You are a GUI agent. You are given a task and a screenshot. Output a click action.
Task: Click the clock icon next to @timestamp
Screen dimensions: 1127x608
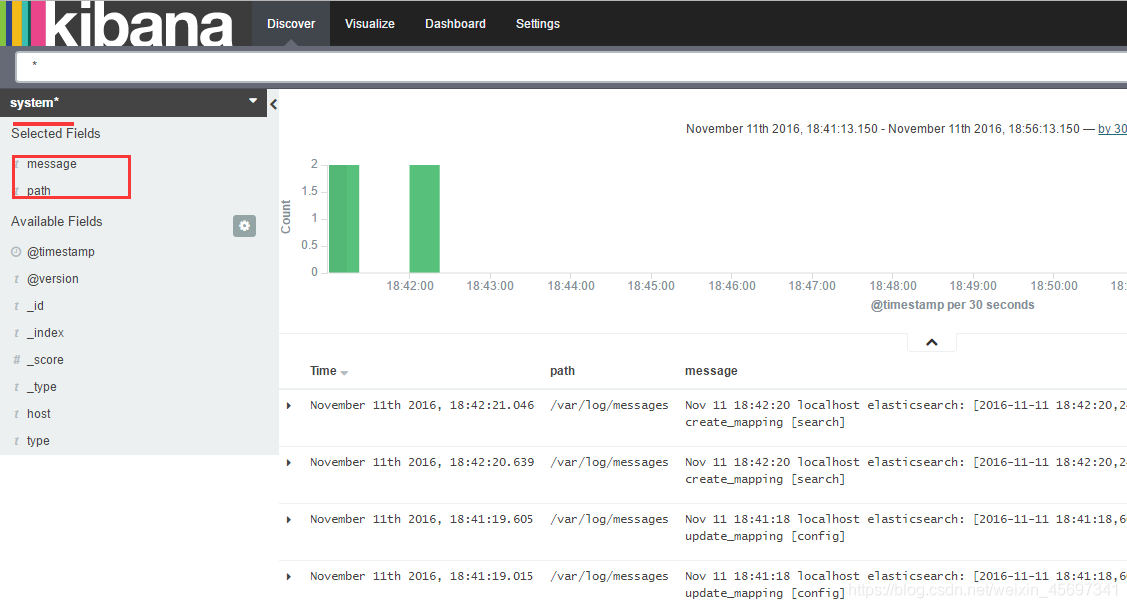tap(16, 252)
